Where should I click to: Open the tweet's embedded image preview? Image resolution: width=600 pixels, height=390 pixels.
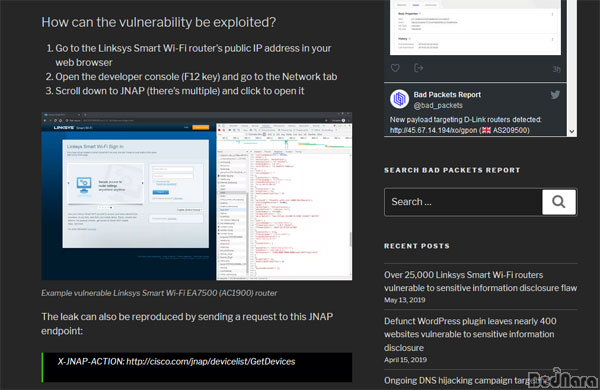475,27
